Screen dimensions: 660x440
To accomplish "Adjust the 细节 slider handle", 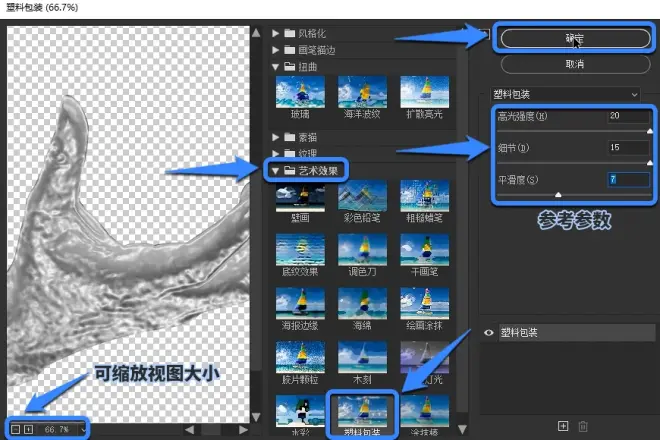I will (650, 163).
